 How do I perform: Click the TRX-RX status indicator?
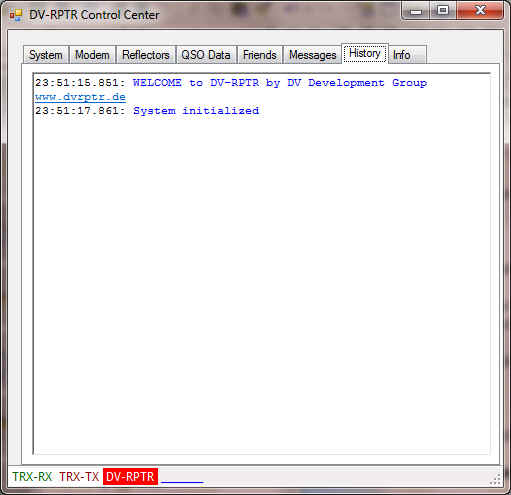click(x=32, y=477)
